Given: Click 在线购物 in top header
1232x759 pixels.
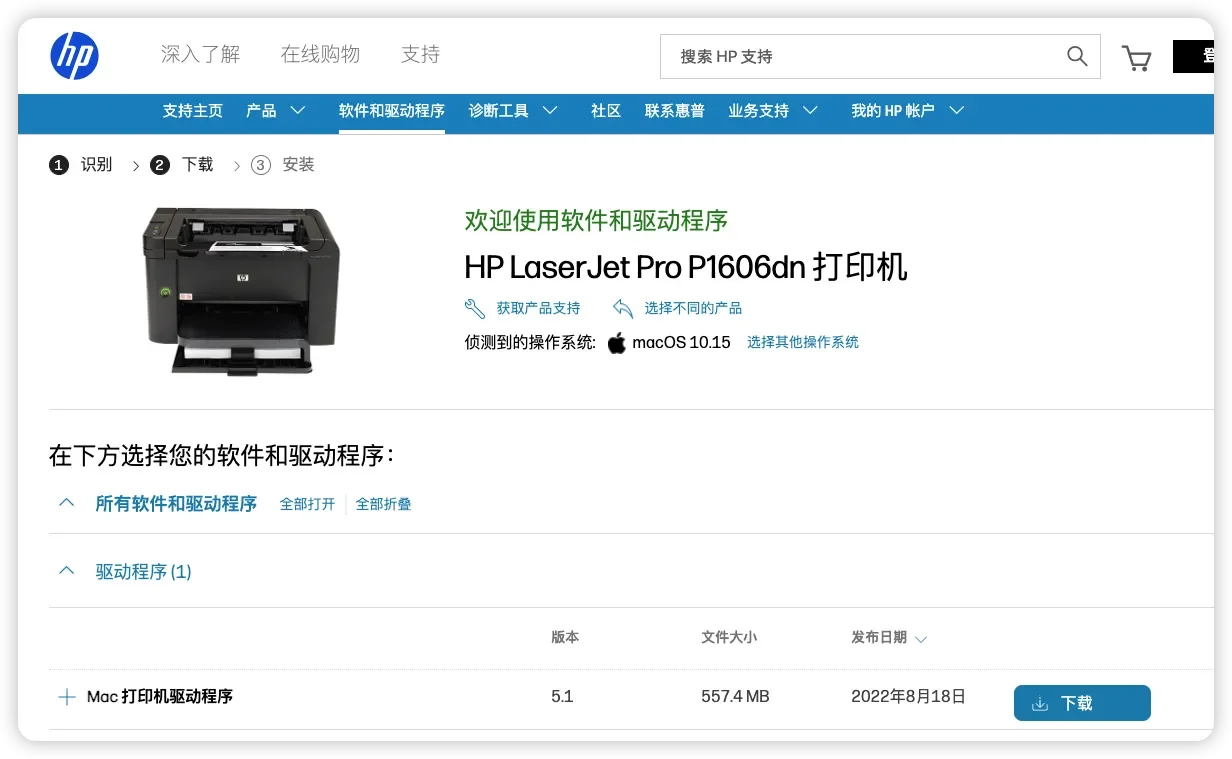Looking at the screenshot, I should click(320, 54).
